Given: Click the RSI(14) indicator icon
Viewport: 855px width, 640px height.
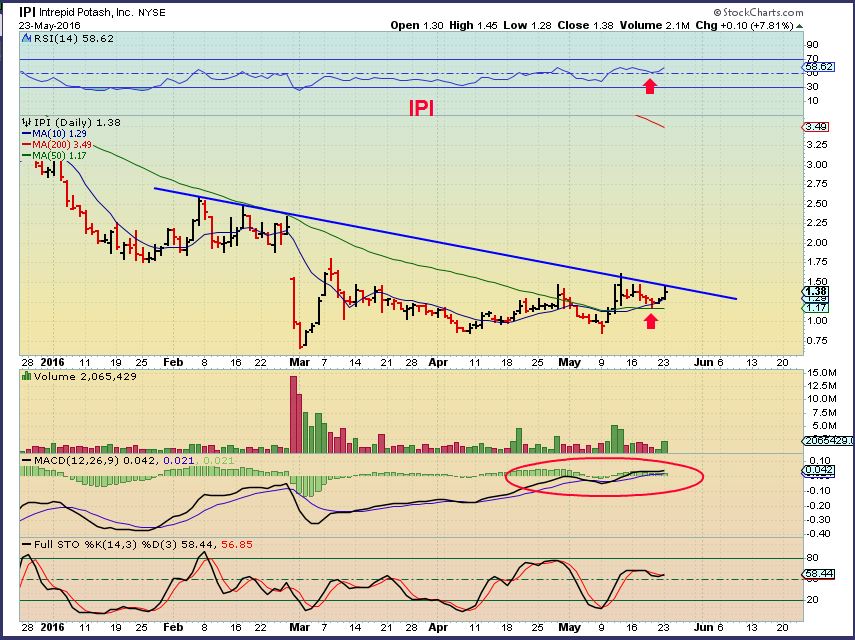Looking at the screenshot, I should point(26,38).
